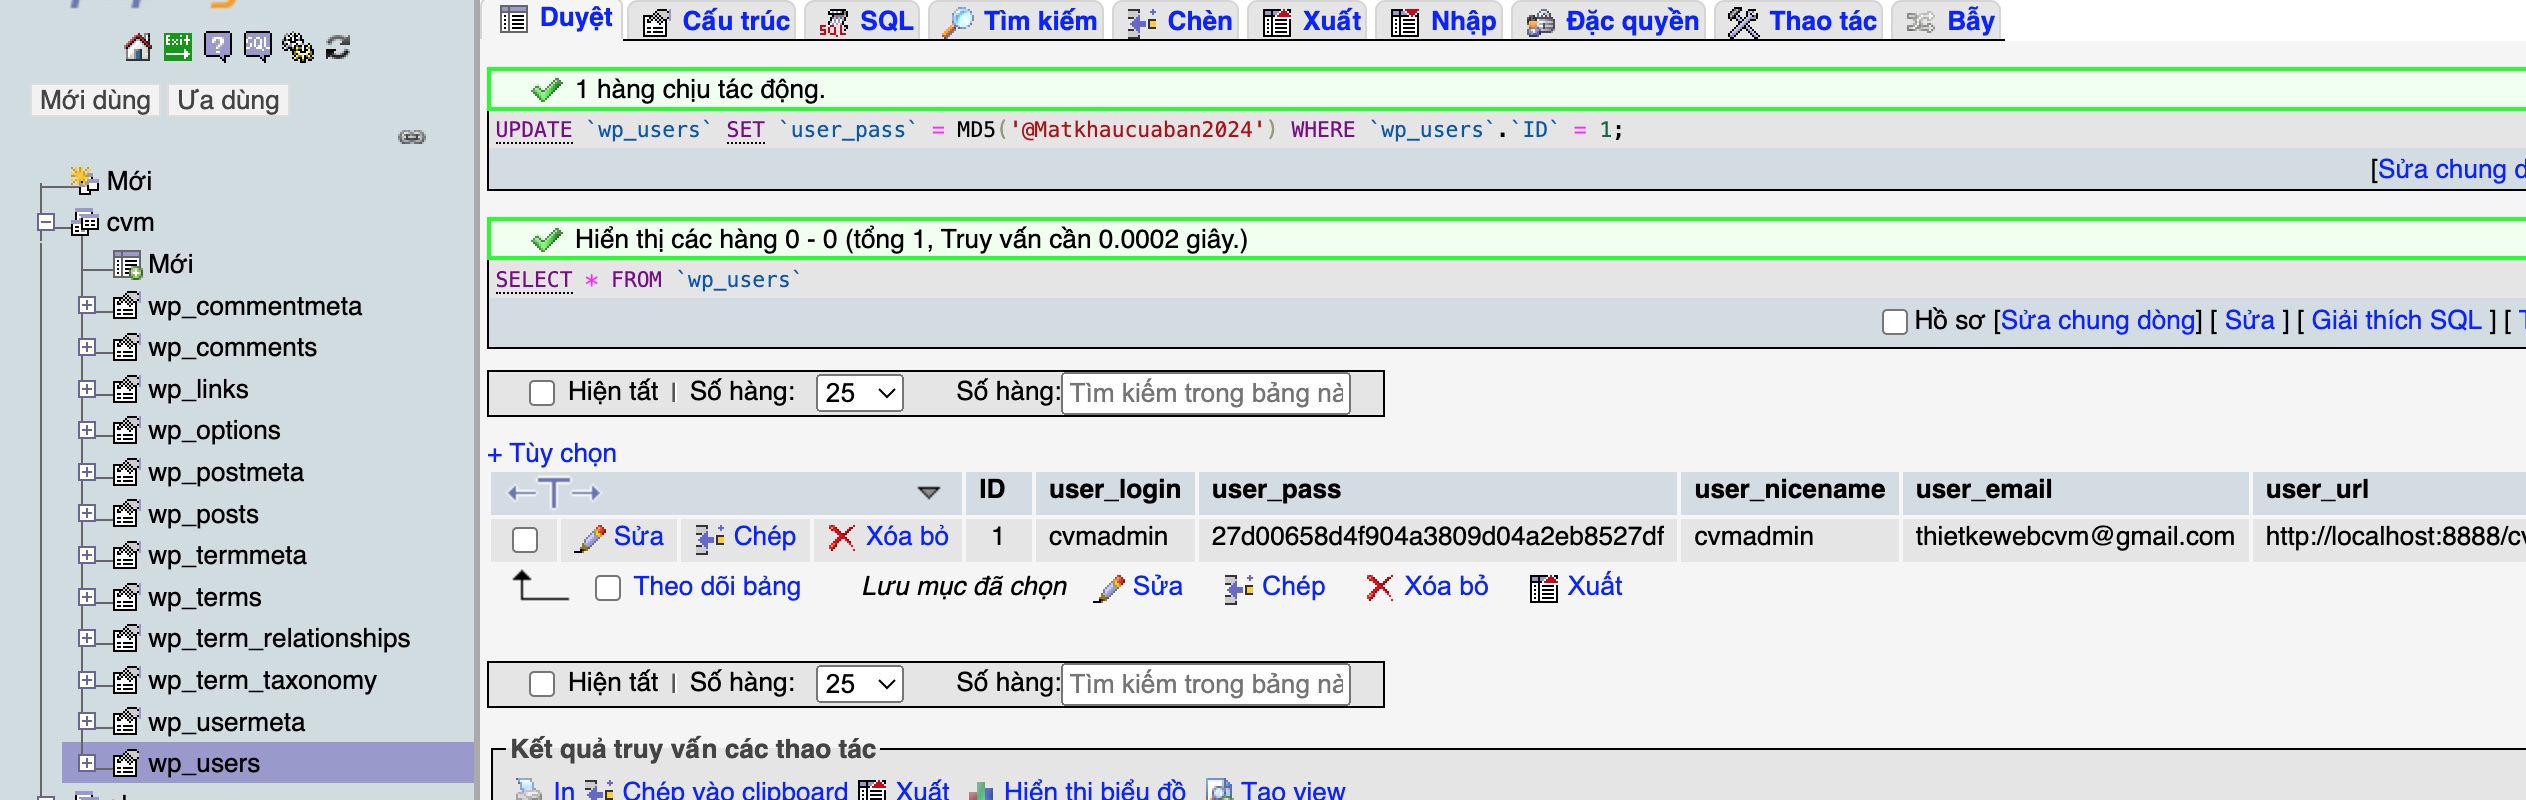Open the SQL documentation icon
This screenshot has width=2526, height=800.
258,47
